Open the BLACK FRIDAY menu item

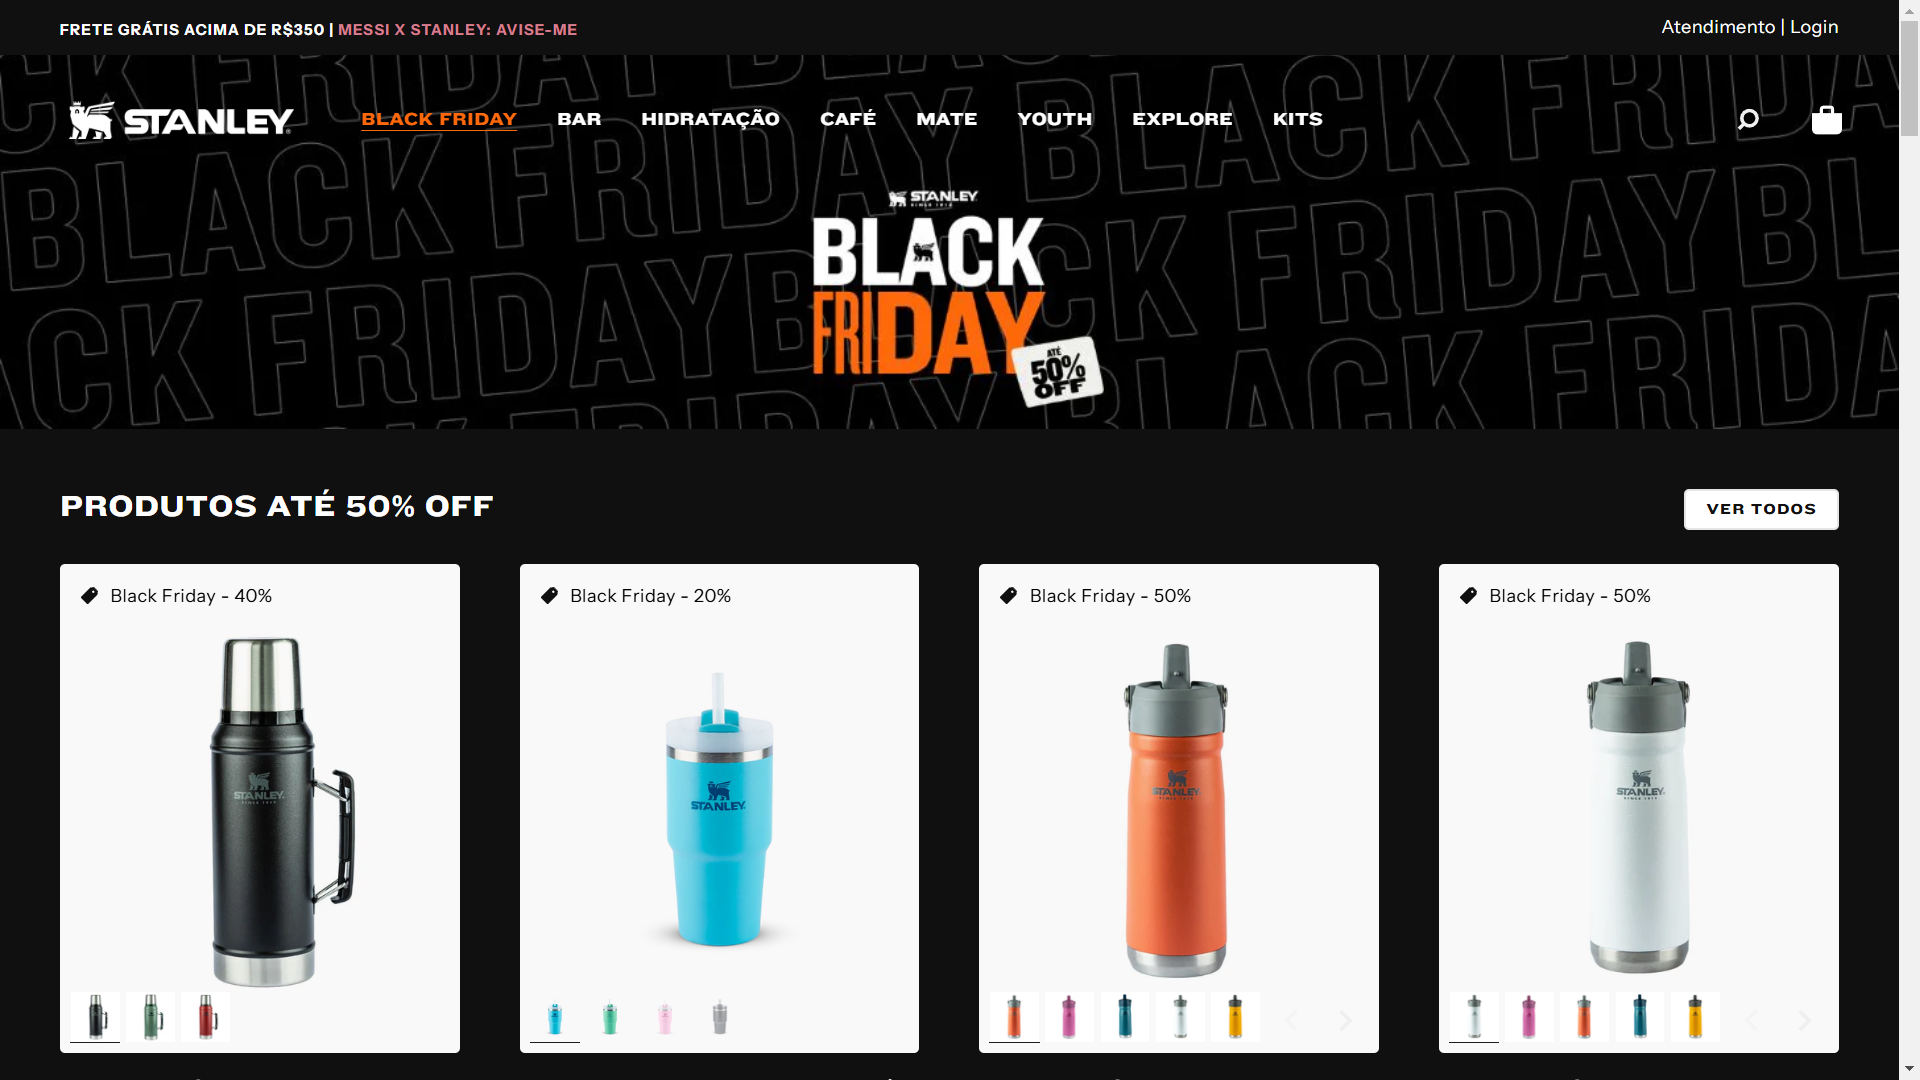tap(439, 119)
